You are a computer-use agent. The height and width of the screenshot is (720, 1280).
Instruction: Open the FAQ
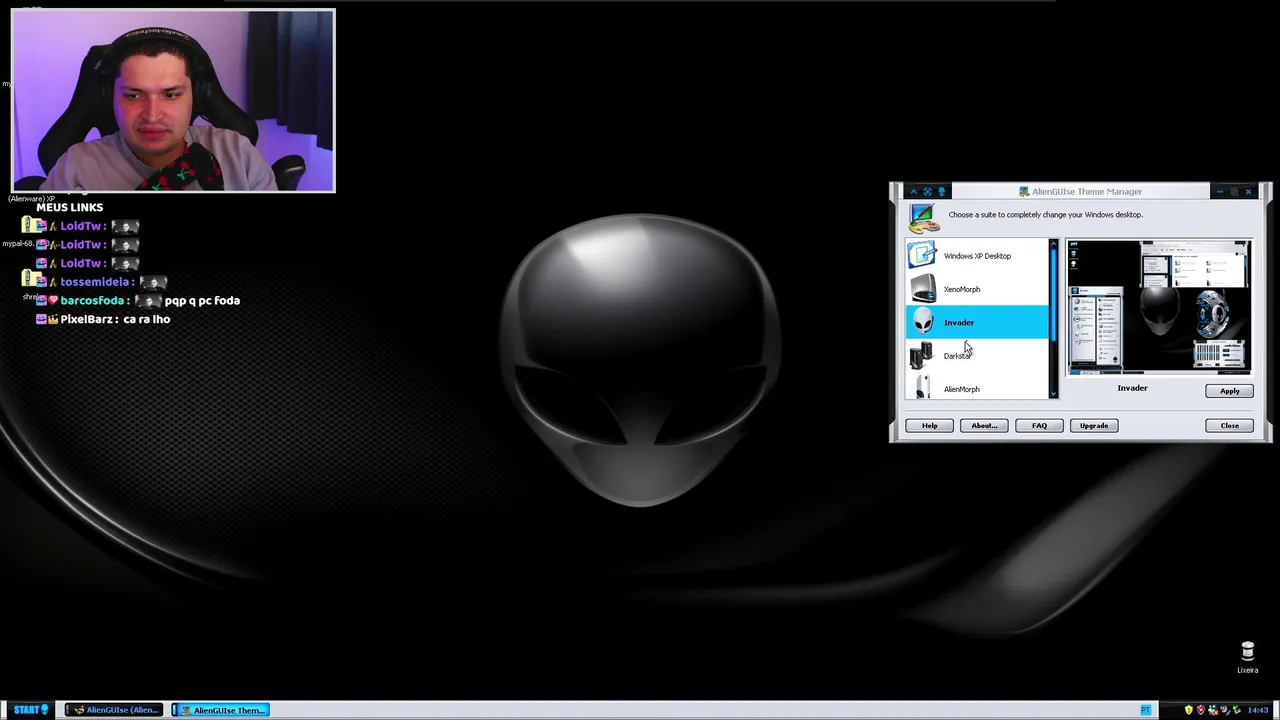click(1039, 426)
